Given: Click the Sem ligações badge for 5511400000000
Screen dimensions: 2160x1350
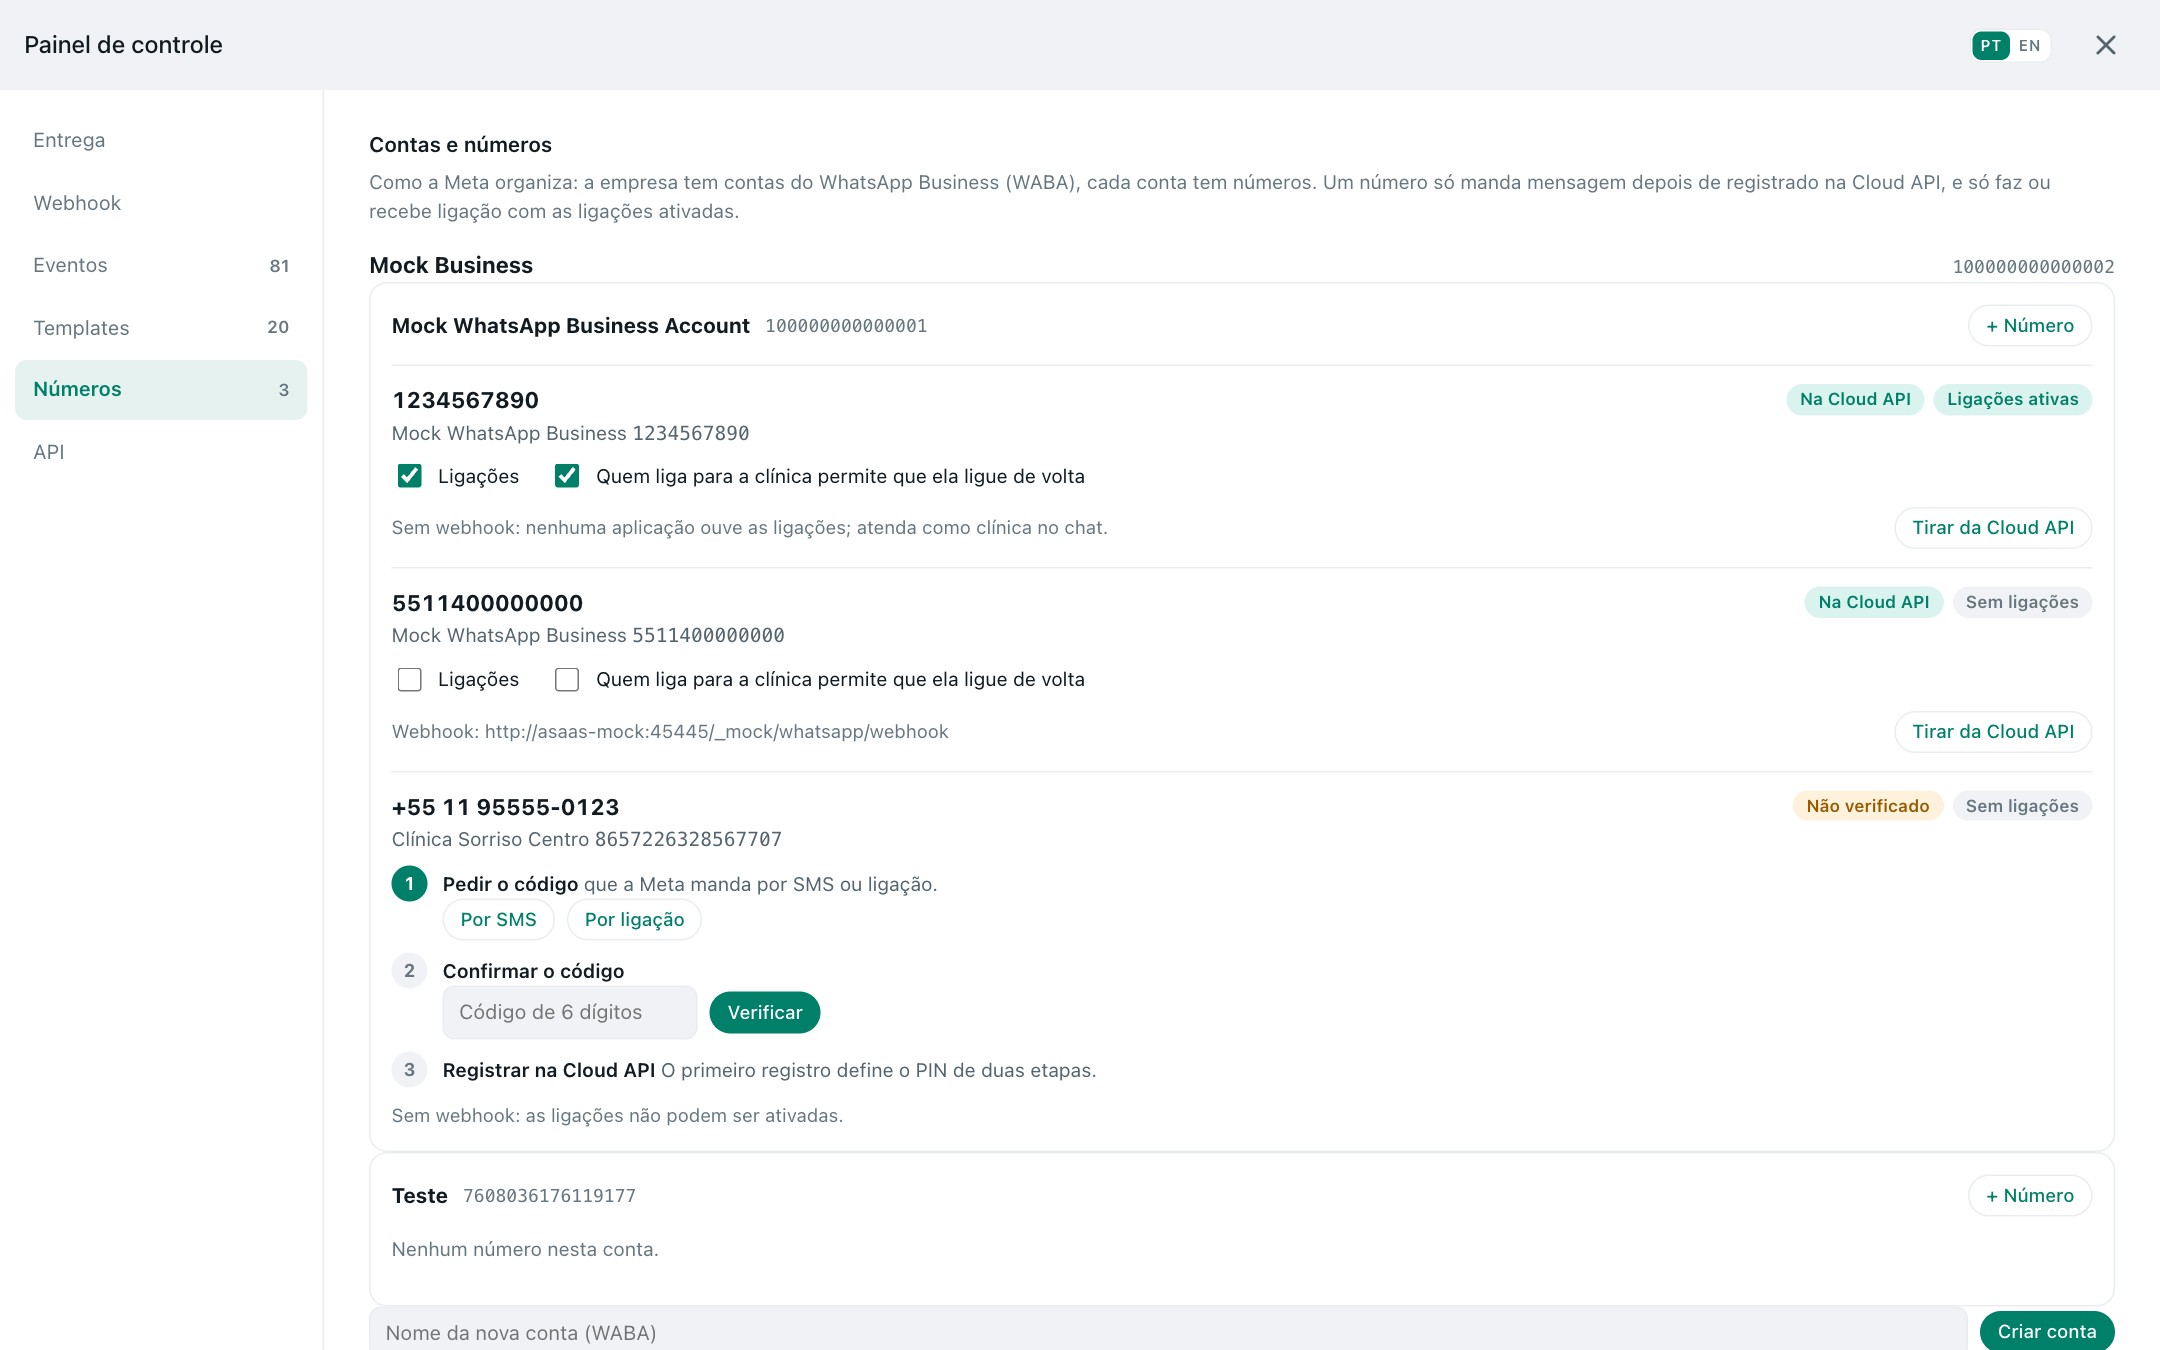Looking at the screenshot, I should click(x=2022, y=602).
